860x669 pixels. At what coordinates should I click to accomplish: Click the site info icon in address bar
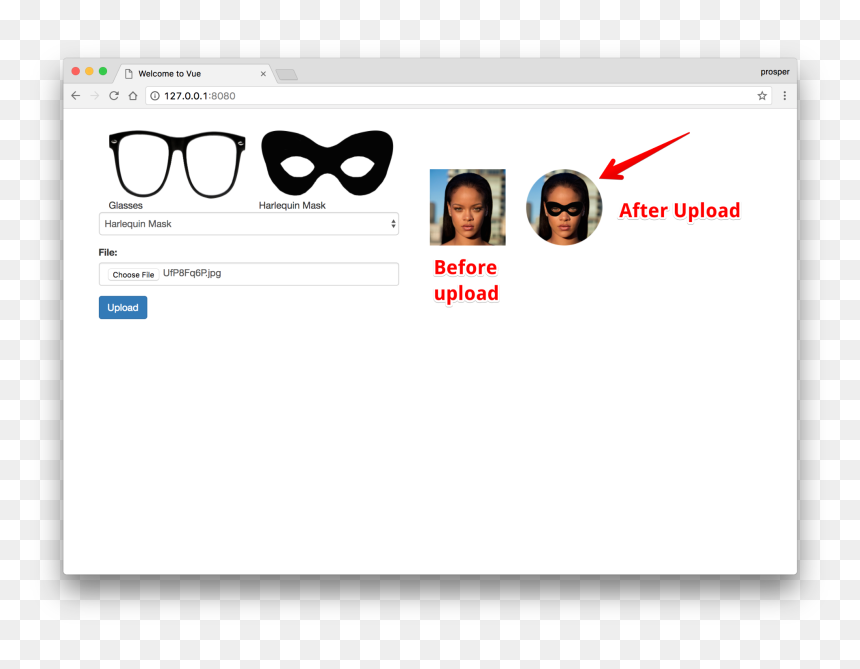click(x=155, y=96)
